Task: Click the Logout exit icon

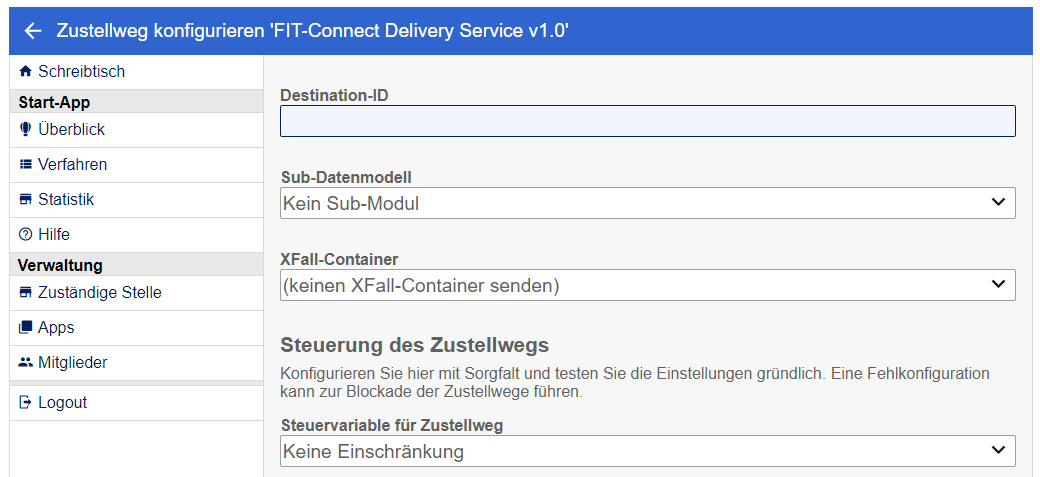Action: pyautogui.click(x=26, y=403)
